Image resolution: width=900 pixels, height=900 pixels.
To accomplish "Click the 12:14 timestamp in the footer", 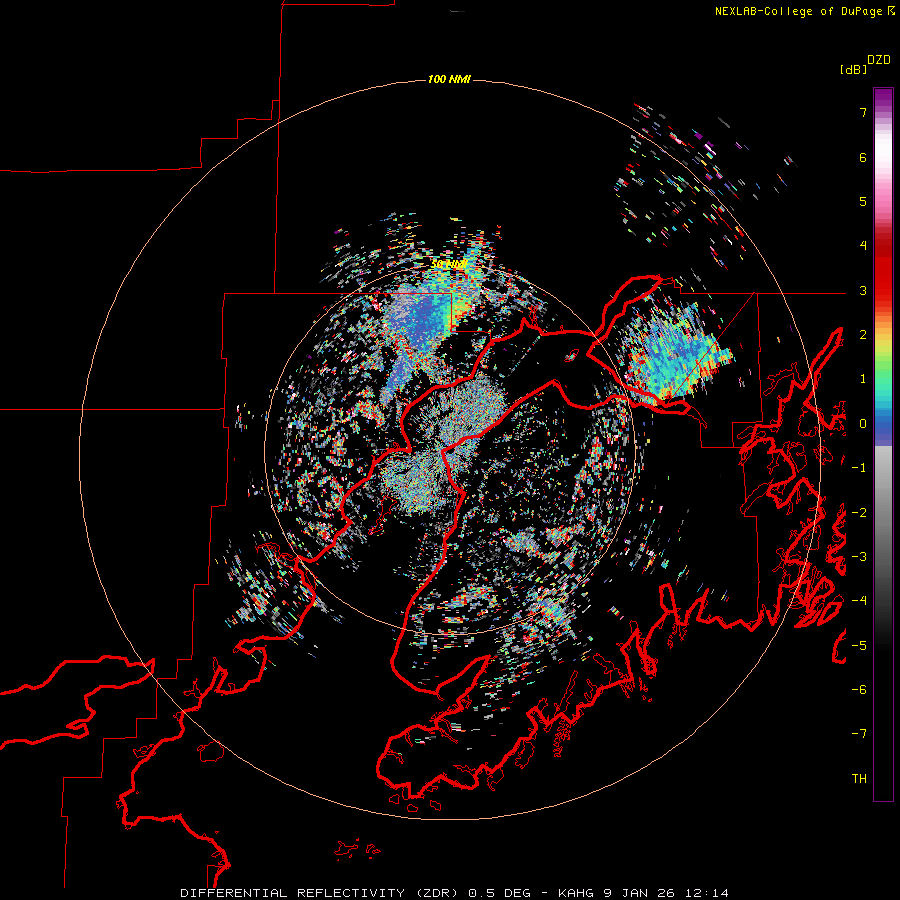I will click(709, 893).
